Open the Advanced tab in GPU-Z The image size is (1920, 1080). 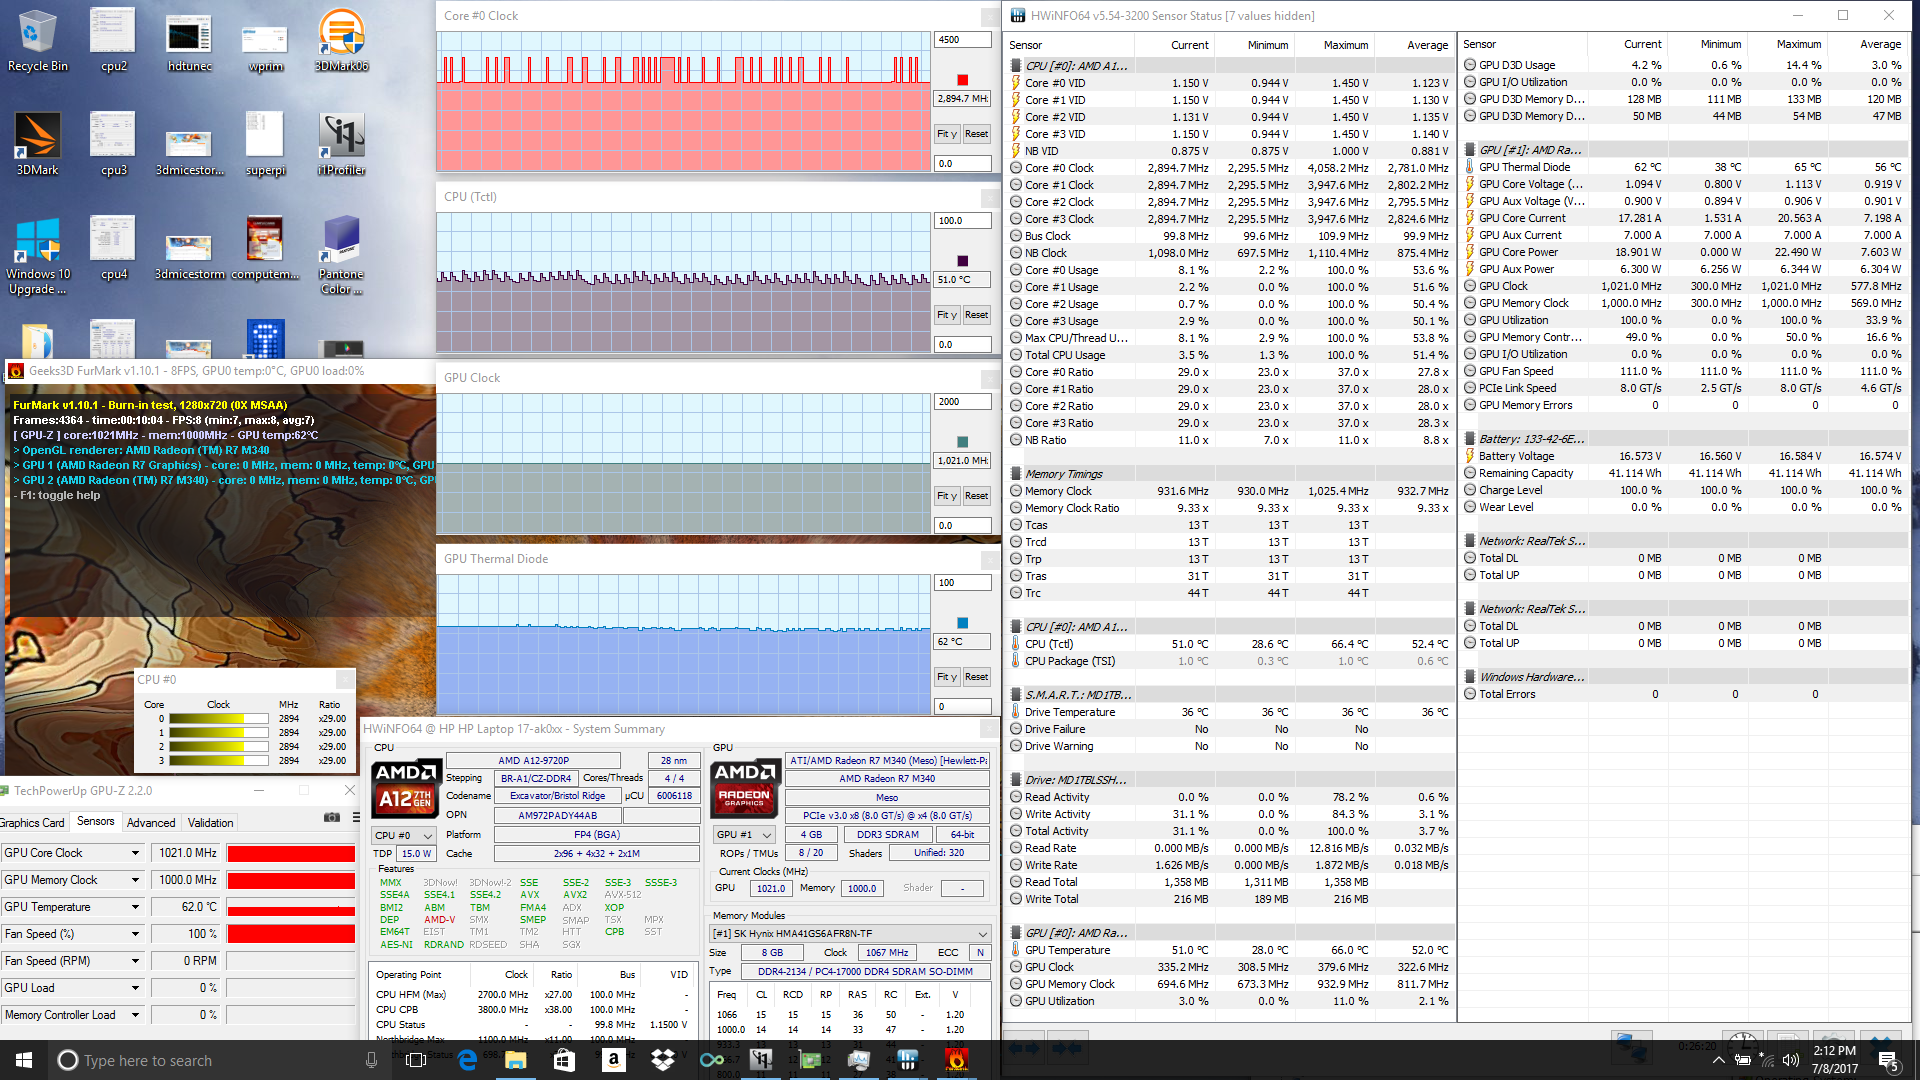[x=151, y=823]
